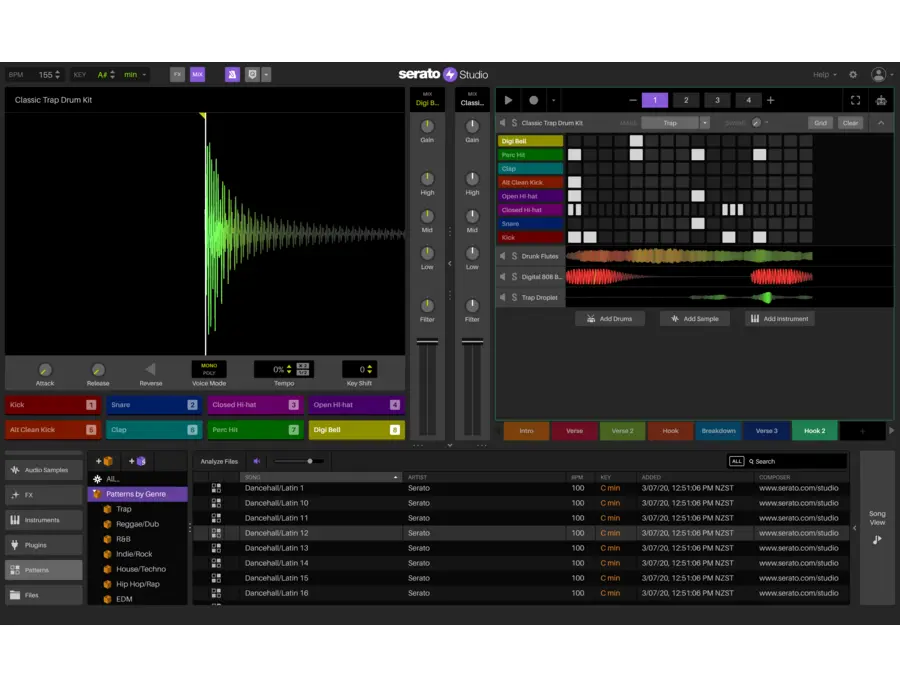This screenshot has height=687, width=900.
Task: Click Add Sample button
Action: coord(695,319)
